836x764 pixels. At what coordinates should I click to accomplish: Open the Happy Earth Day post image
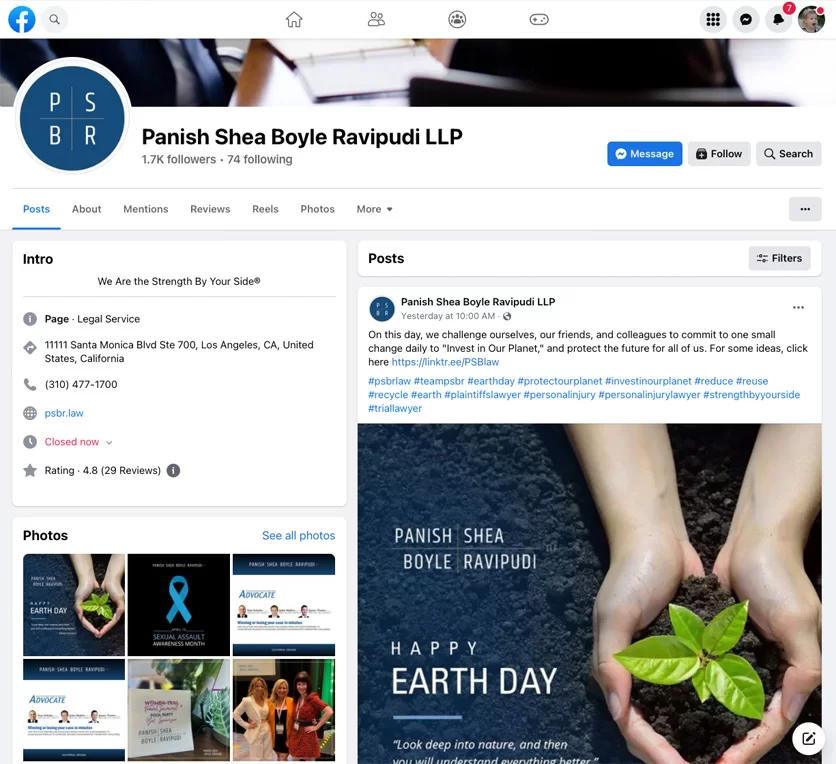tap(589, 593)
